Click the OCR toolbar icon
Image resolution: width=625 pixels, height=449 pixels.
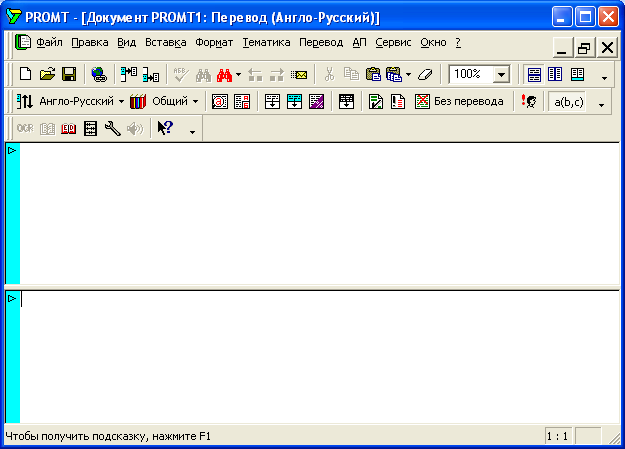pos(25,128)
